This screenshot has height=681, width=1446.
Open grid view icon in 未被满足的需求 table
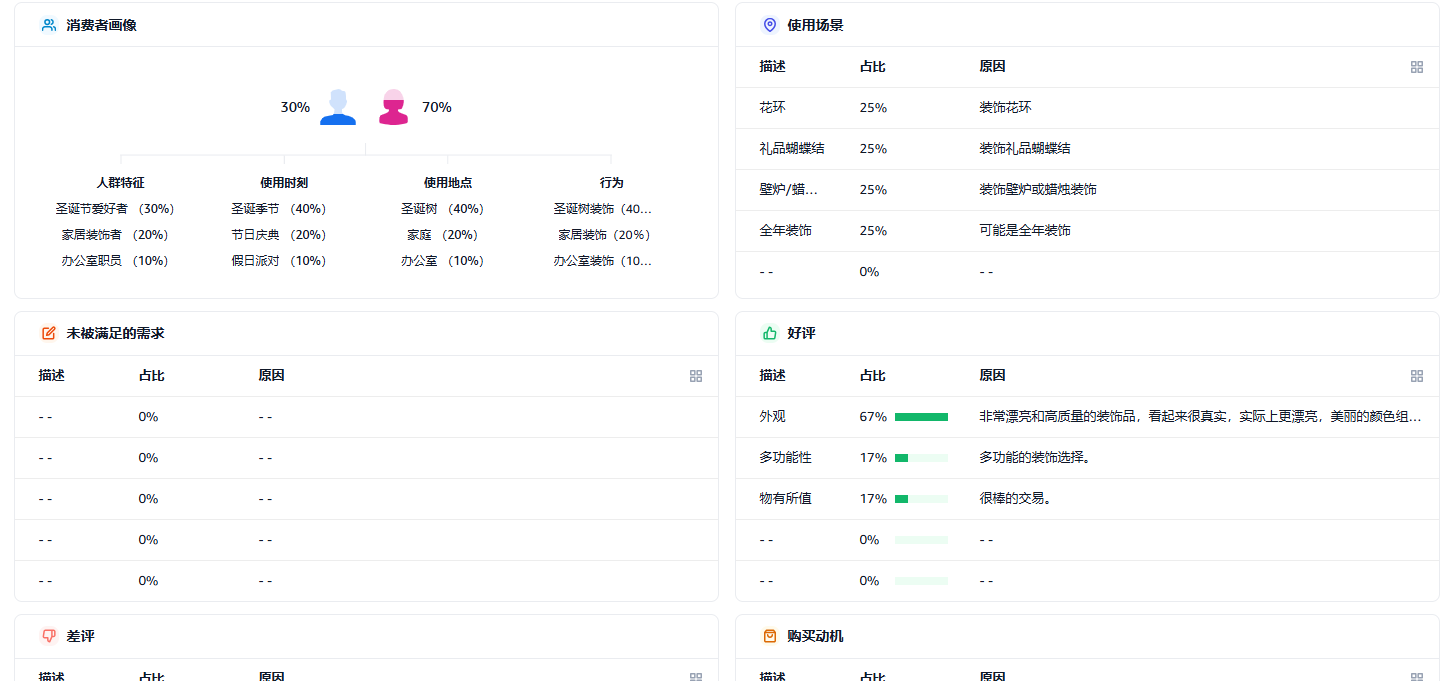point(696,376)
